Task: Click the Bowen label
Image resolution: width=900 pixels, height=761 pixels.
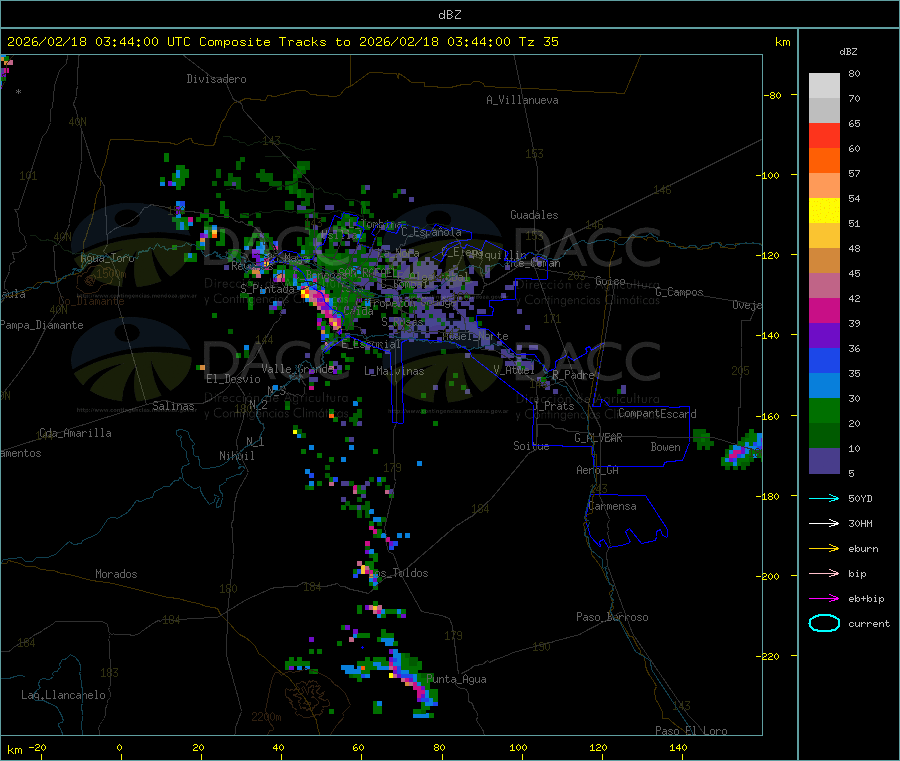Action: tap(666, 447)
